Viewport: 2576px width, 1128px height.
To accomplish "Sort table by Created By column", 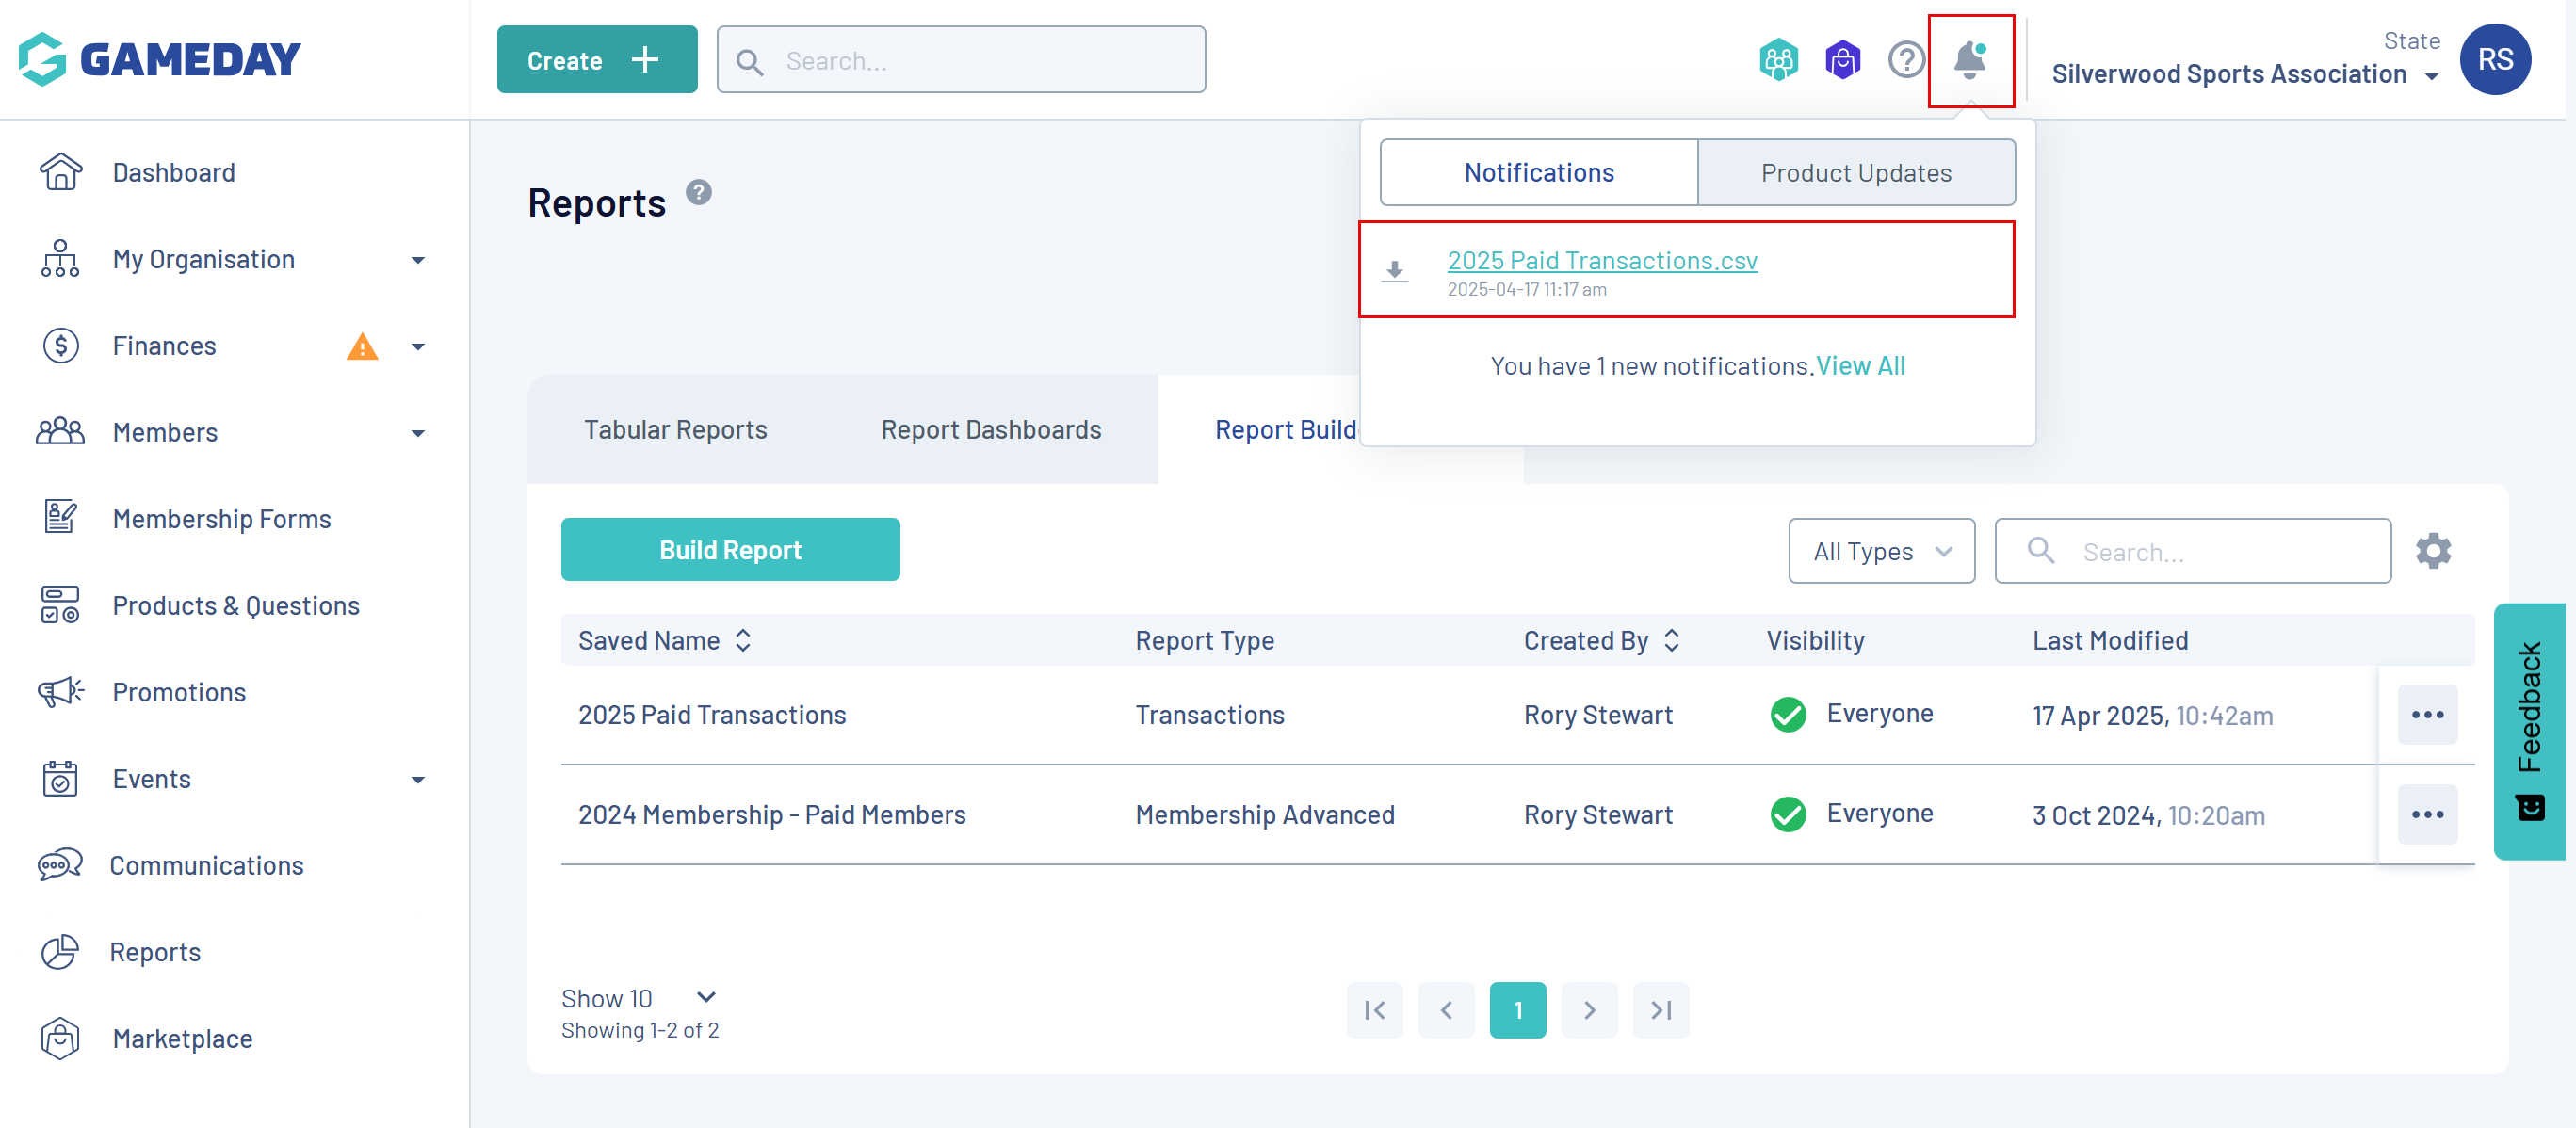I will click(1672, 641).
